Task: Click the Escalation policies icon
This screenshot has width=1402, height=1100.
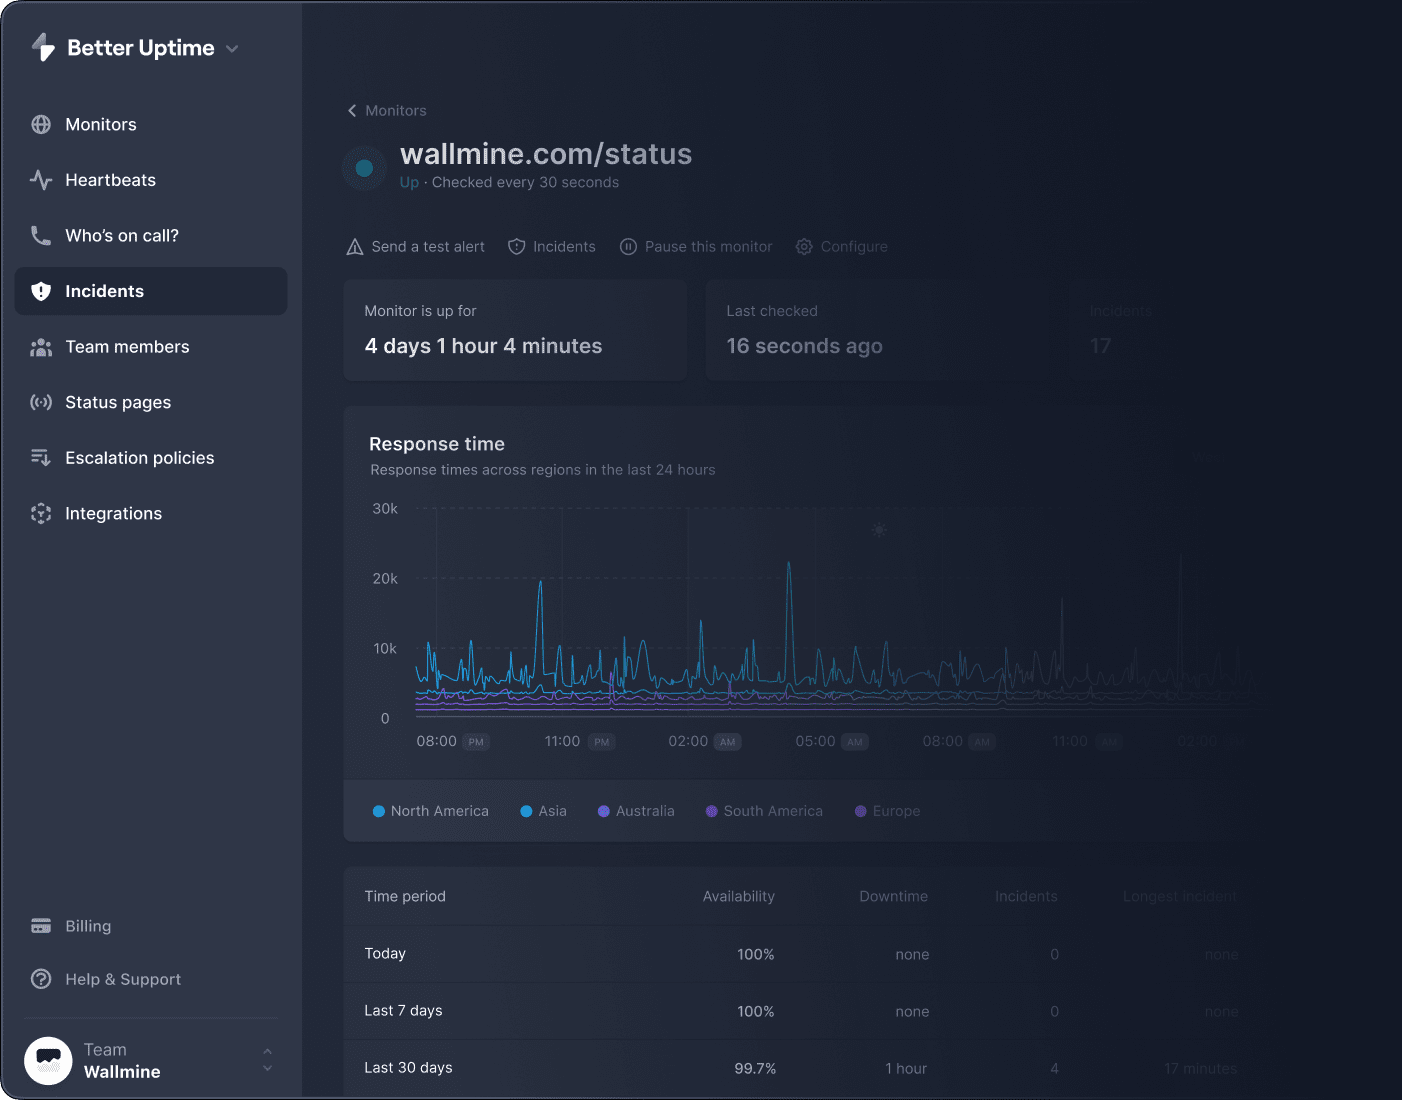Action: click(41, 458)
